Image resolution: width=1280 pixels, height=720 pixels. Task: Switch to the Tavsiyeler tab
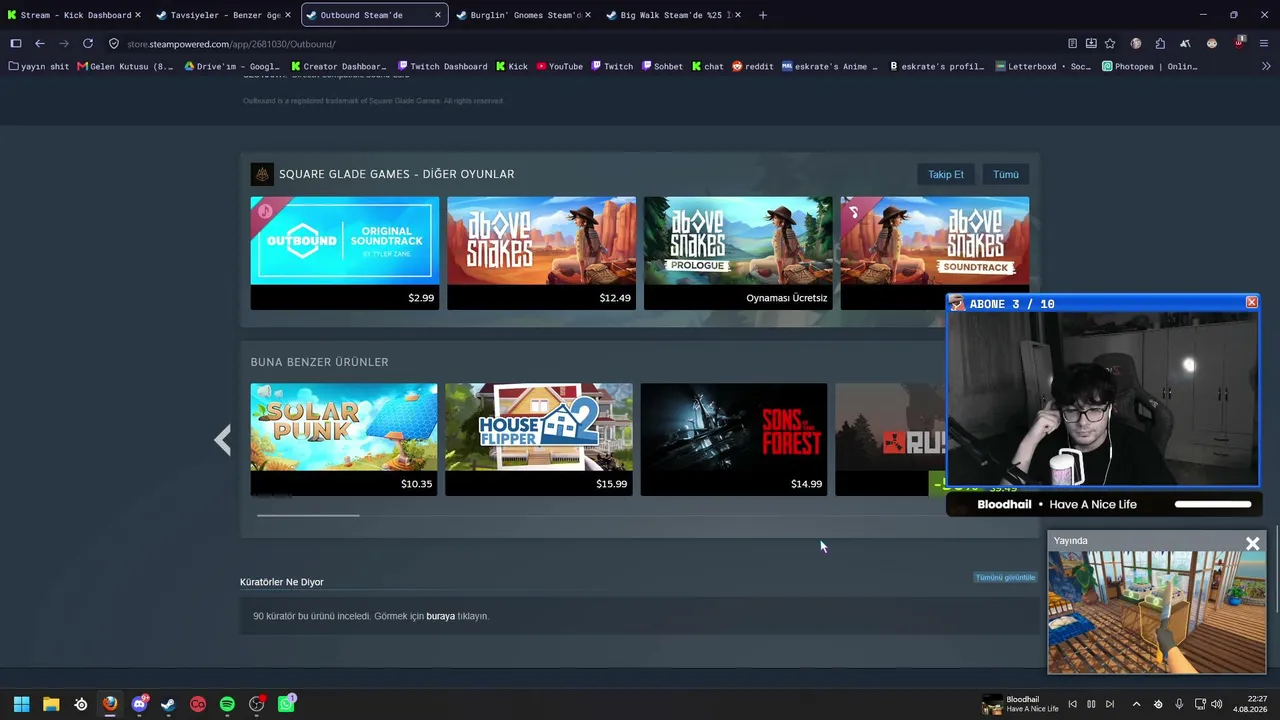coord(223,15)
